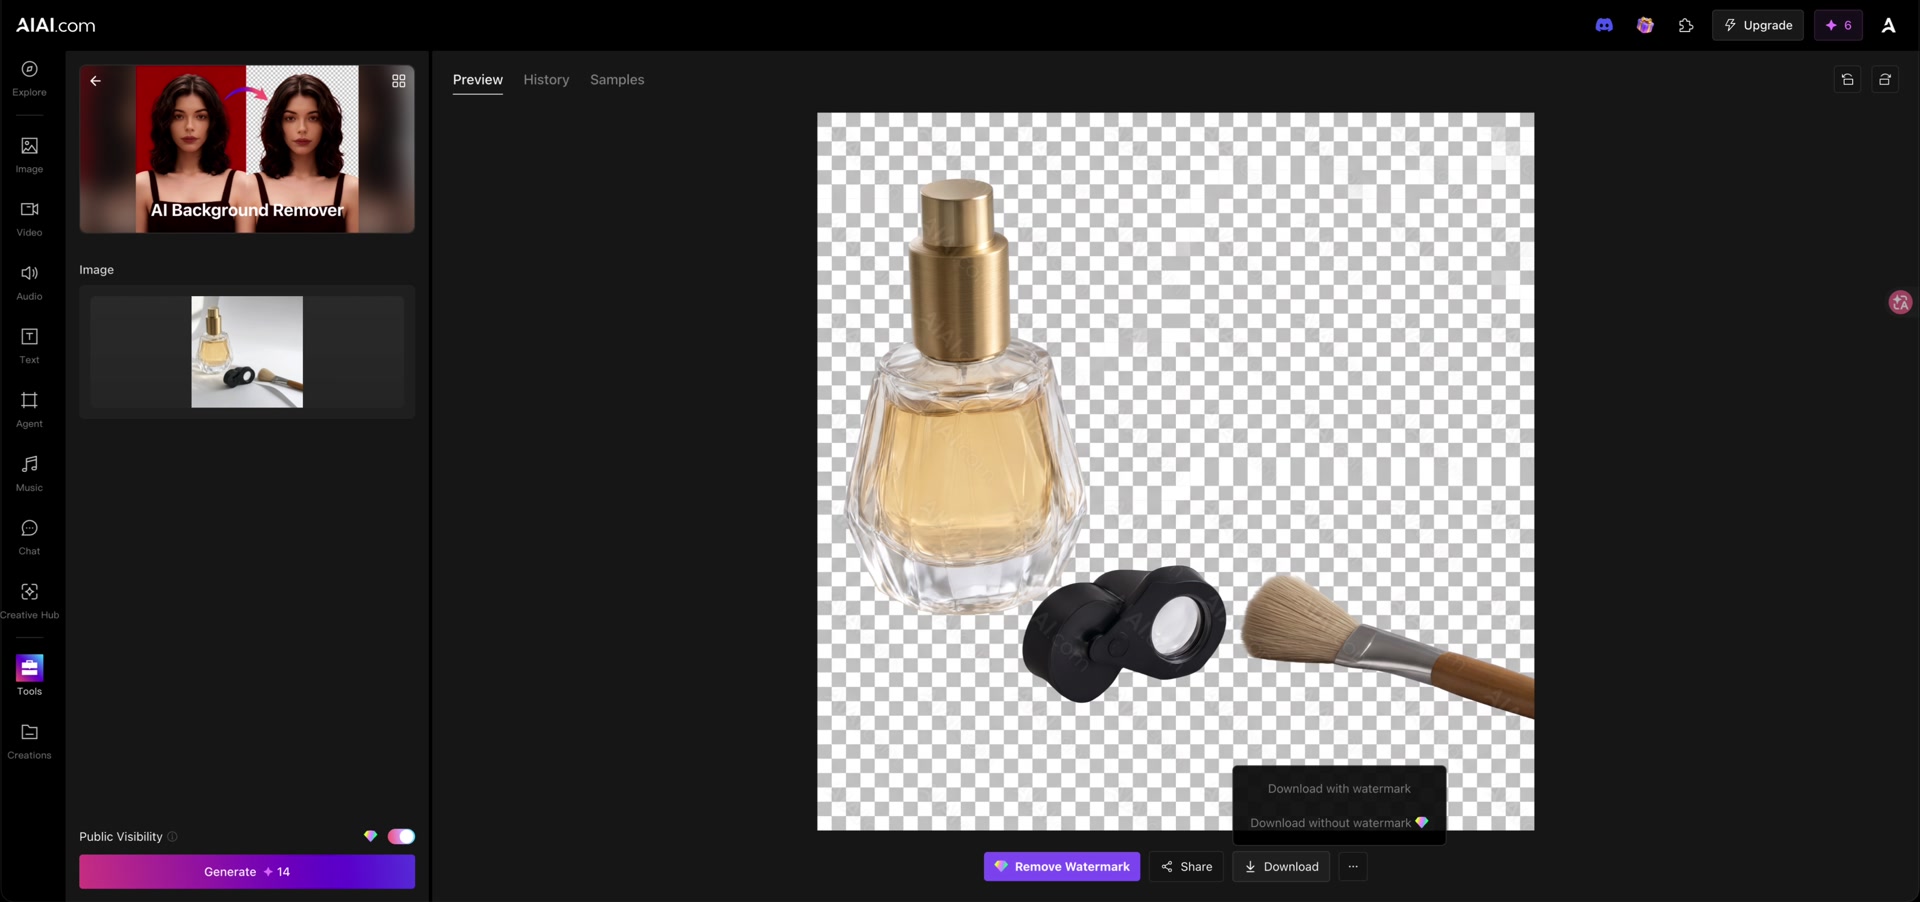The image size is (1920, 902).
Task: Open the Chat section in sidebar
Action: tap(29, 537)
